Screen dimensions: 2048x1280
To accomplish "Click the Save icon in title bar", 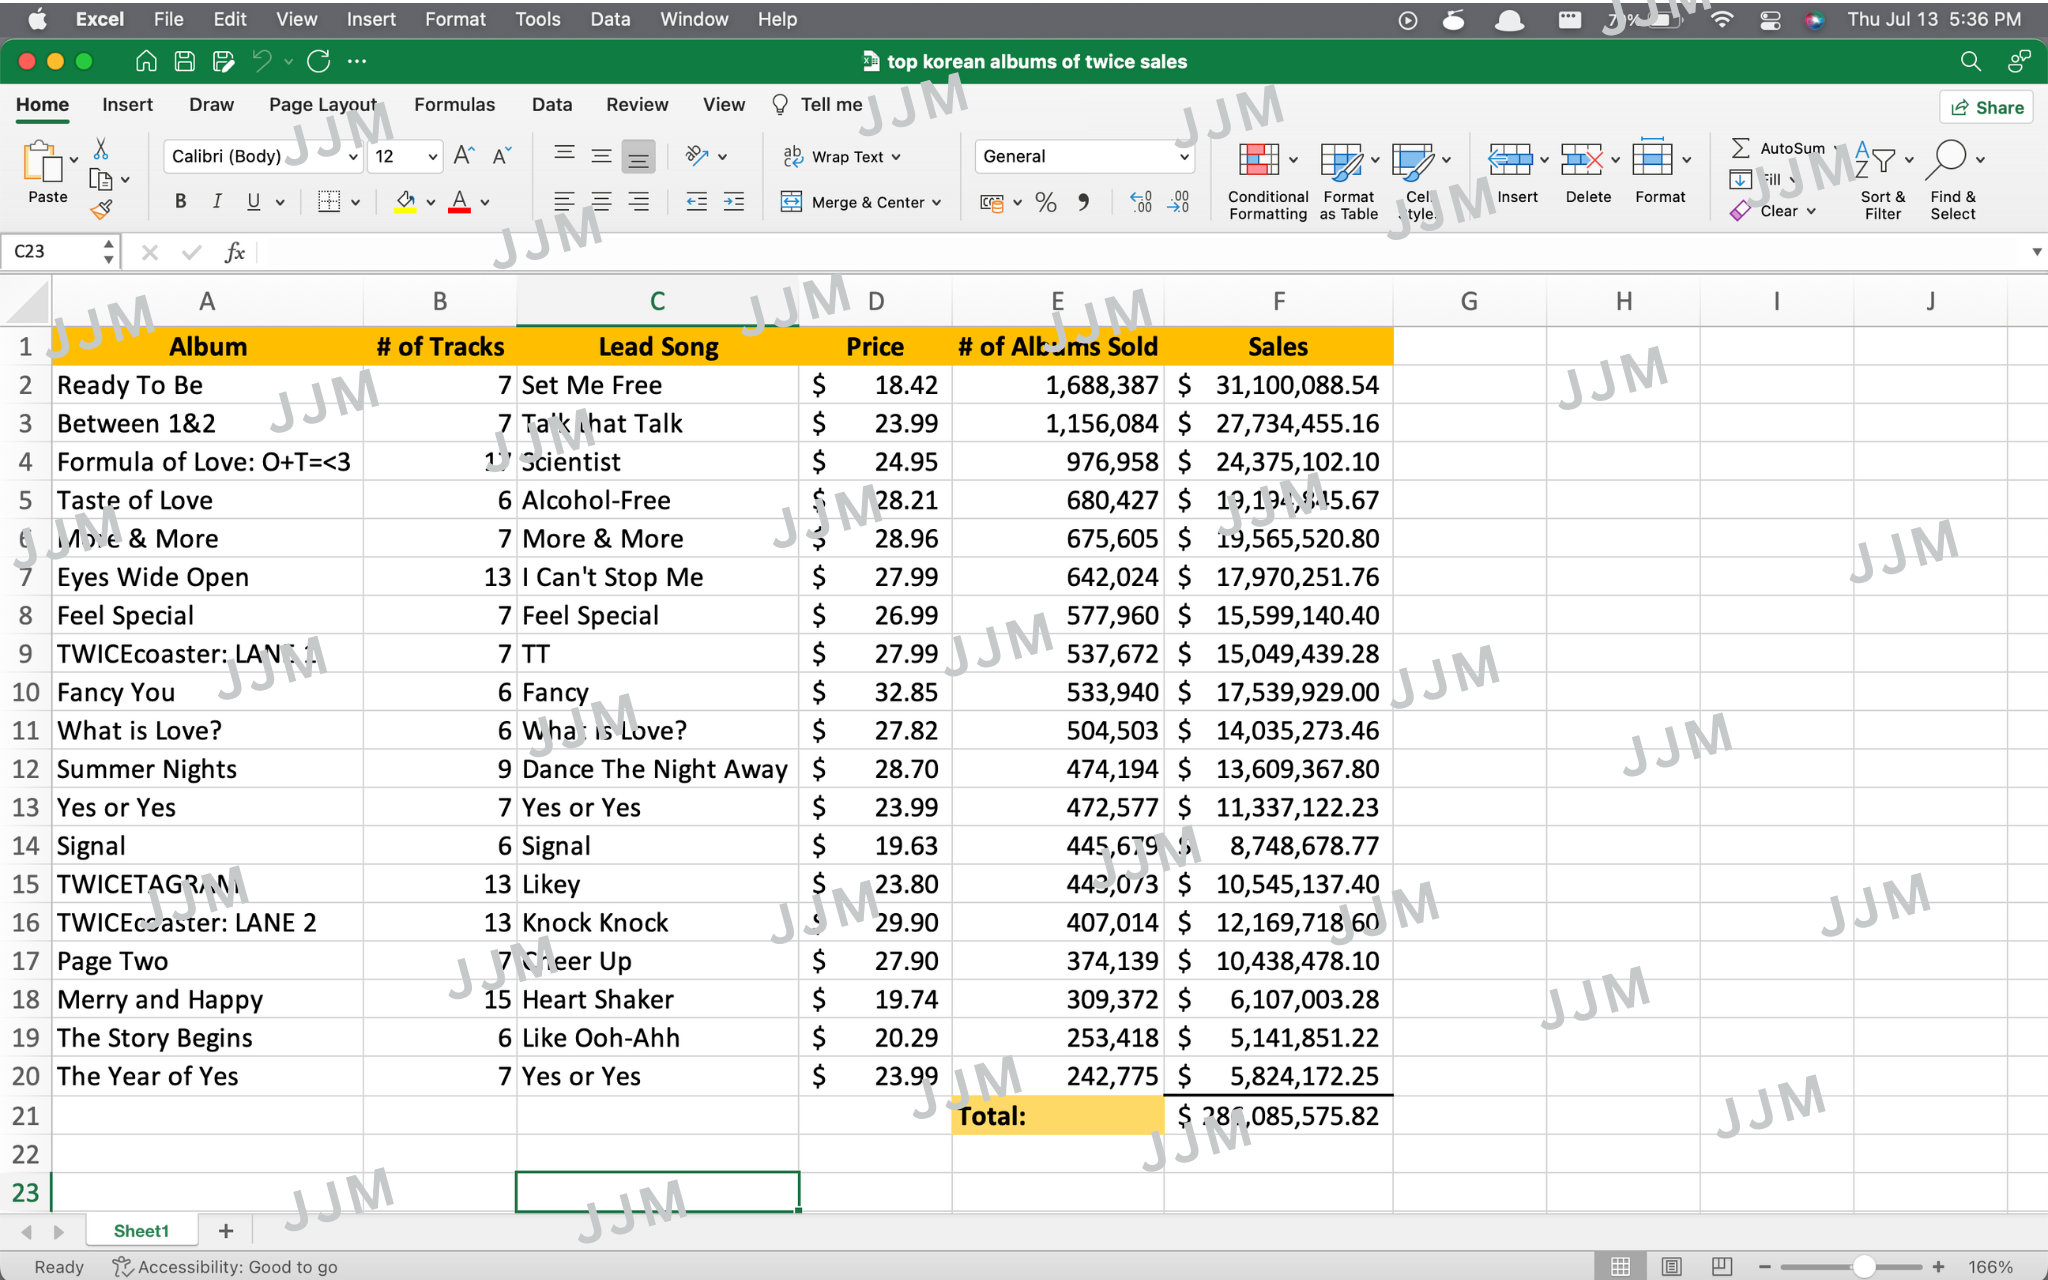I will click(184, 62).
